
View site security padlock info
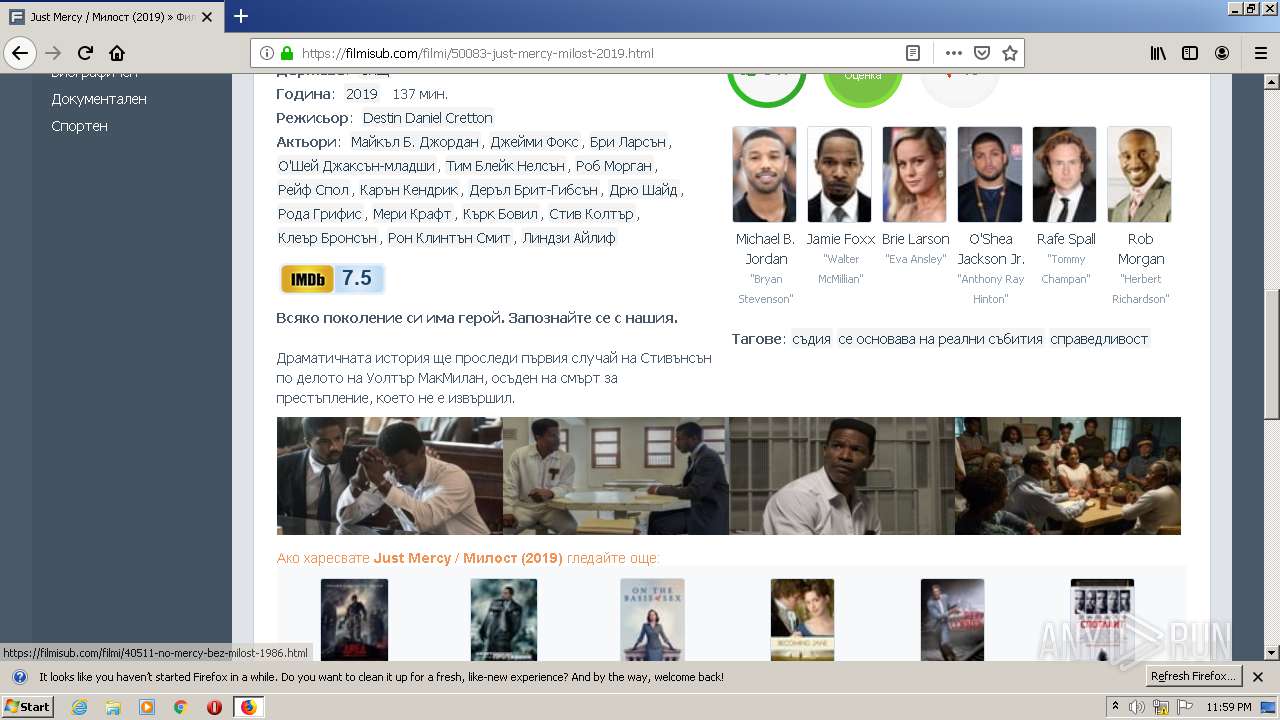click(x=287, y=53)
